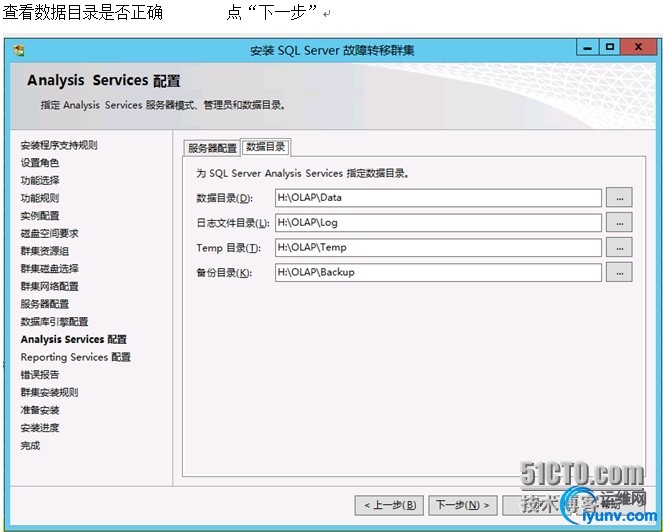Go back with the 上一步(B) button
Screen dimensions: 663x532
pyautogui.click(x=389, y=505)
